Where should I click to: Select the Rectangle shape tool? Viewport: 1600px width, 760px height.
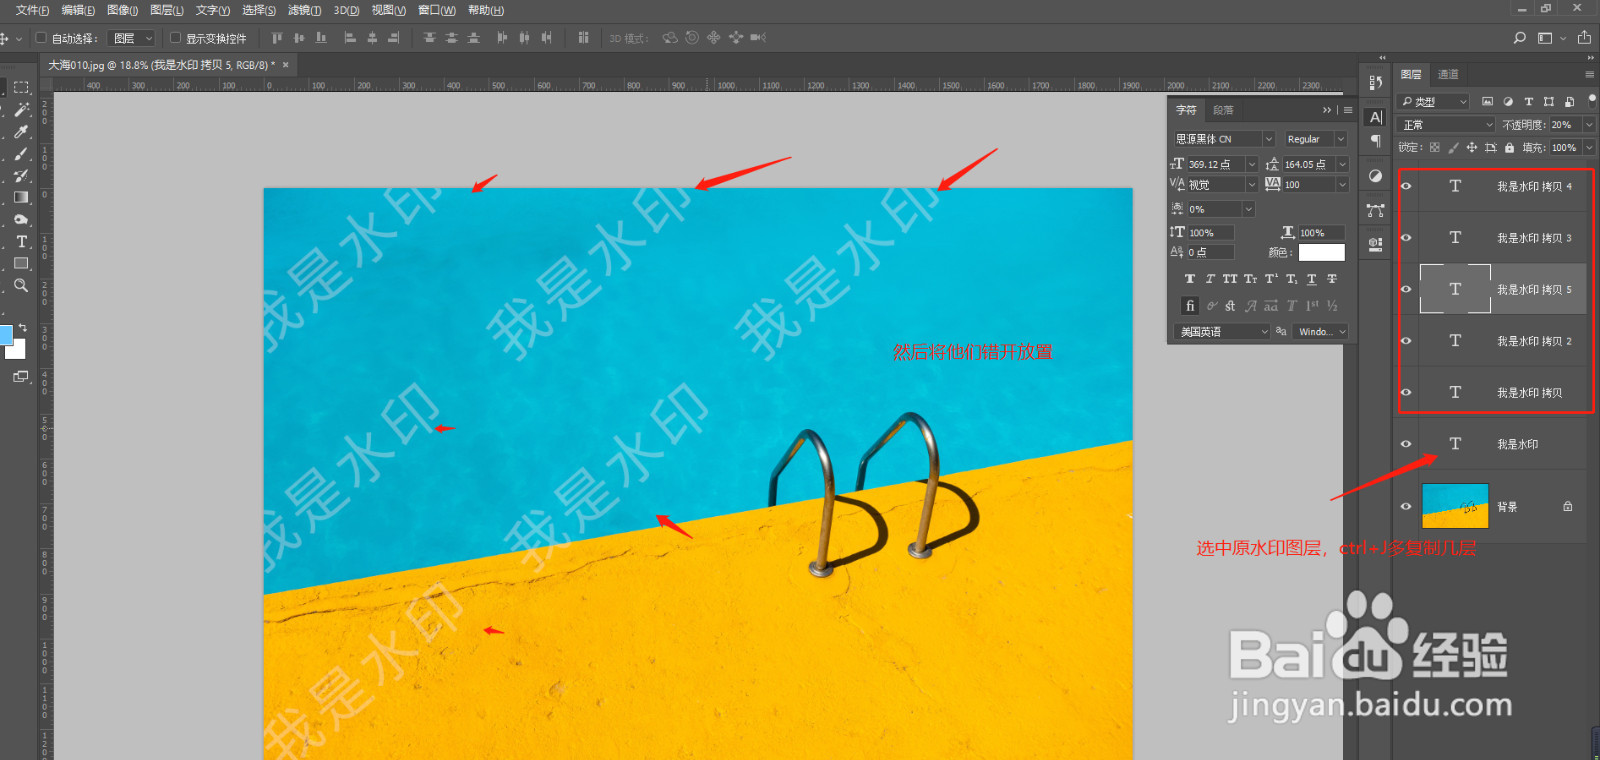coord(21,264)
